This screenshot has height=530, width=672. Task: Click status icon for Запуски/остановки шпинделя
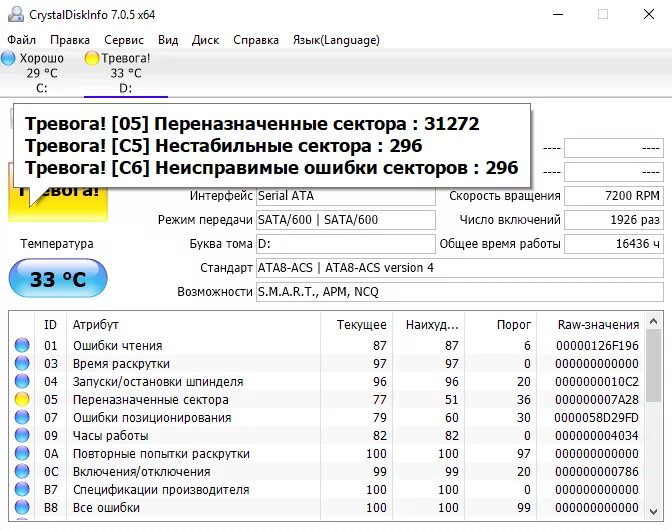[x=22, y=381]
